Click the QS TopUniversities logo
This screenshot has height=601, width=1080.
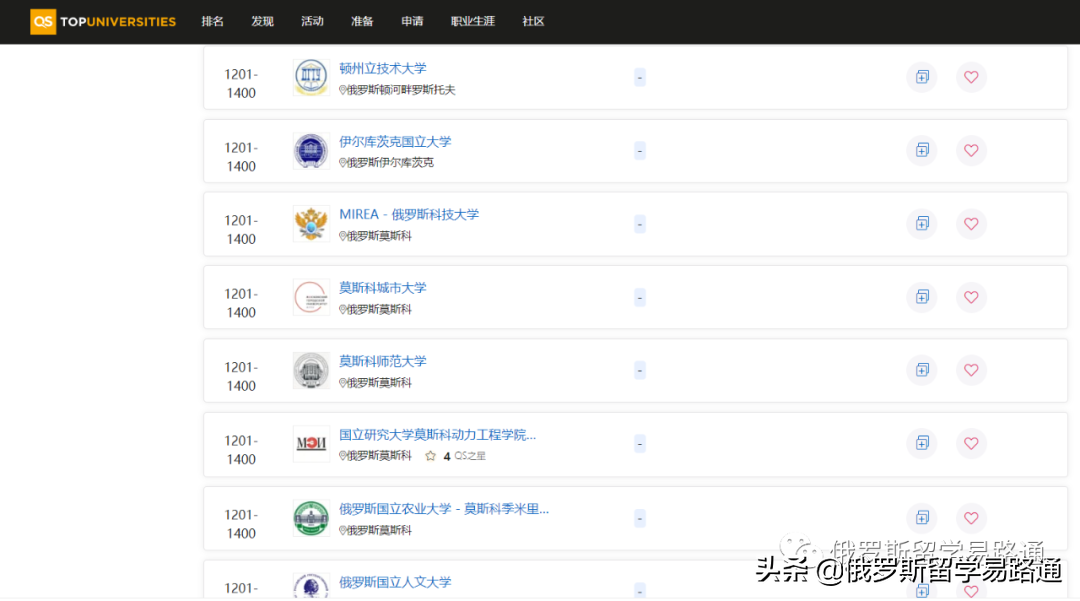point(103,21)
